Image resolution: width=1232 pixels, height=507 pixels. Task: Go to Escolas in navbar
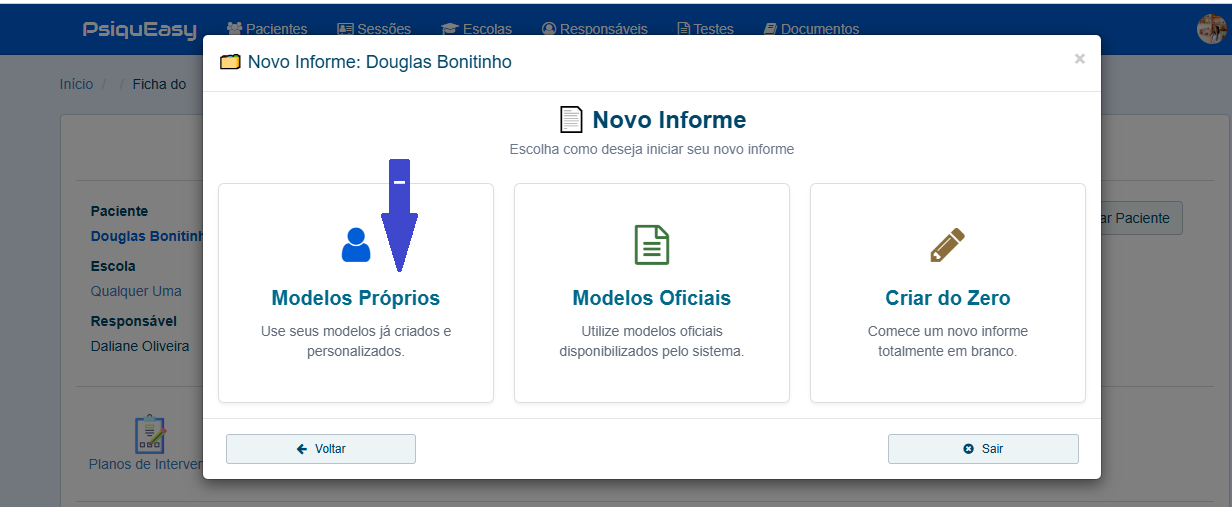tap(477, 29)
